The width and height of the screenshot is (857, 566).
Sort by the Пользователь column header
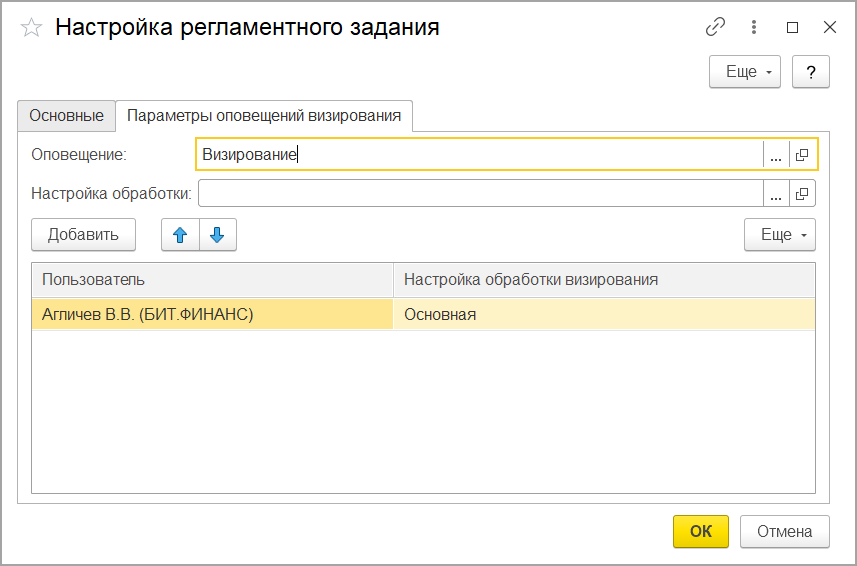tap(212, 279)
